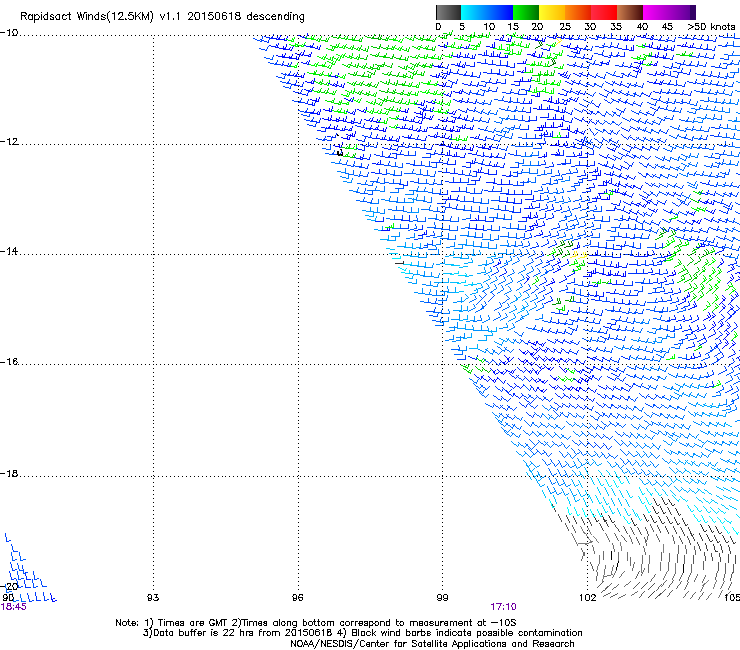Click the 'Data buffer is 22 hrs' note
Screen dimensions: 740x650
tap(362, 633)
